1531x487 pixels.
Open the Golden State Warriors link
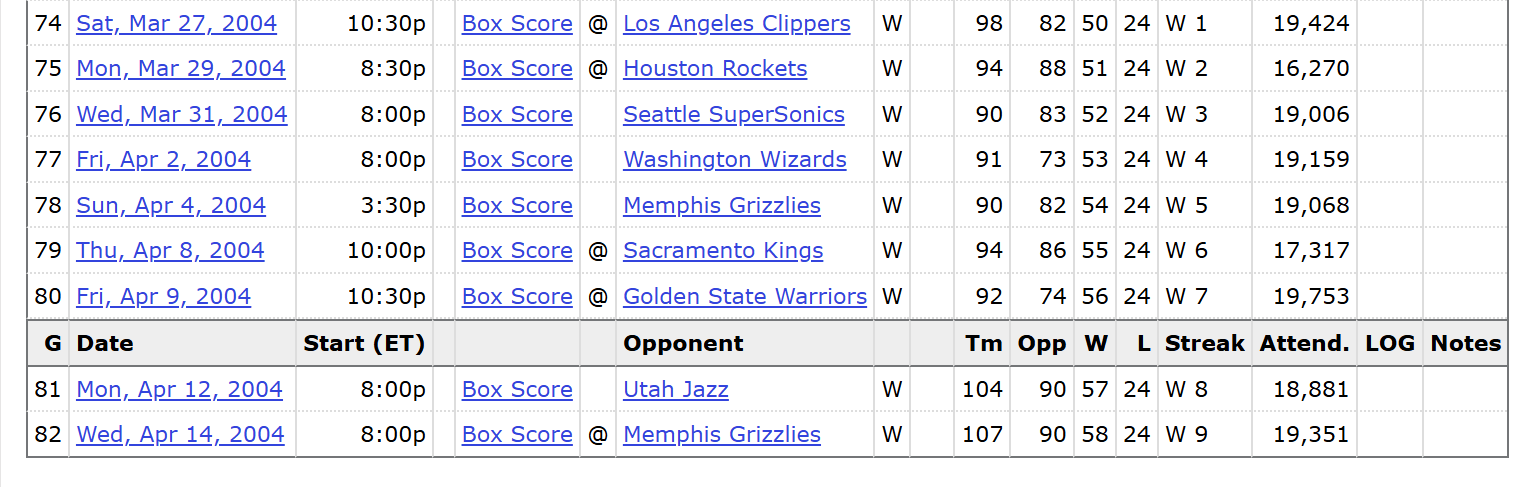pyautogui.click(x=745, y=297)
